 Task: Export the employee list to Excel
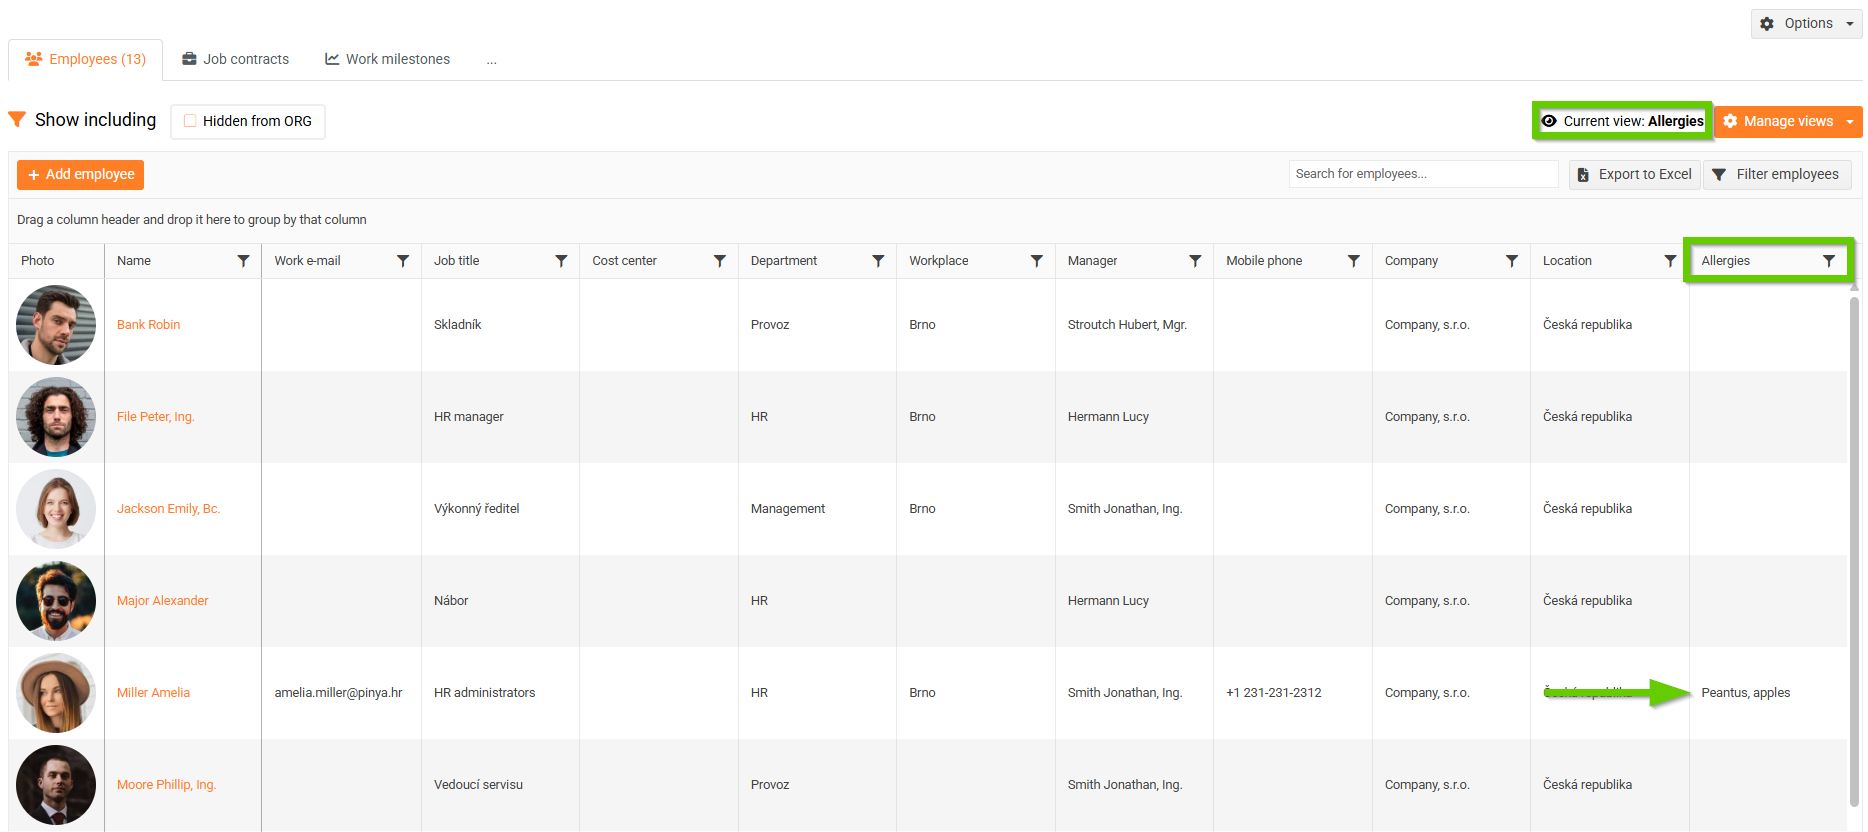pyautogui.click(x=1635, y=174)
